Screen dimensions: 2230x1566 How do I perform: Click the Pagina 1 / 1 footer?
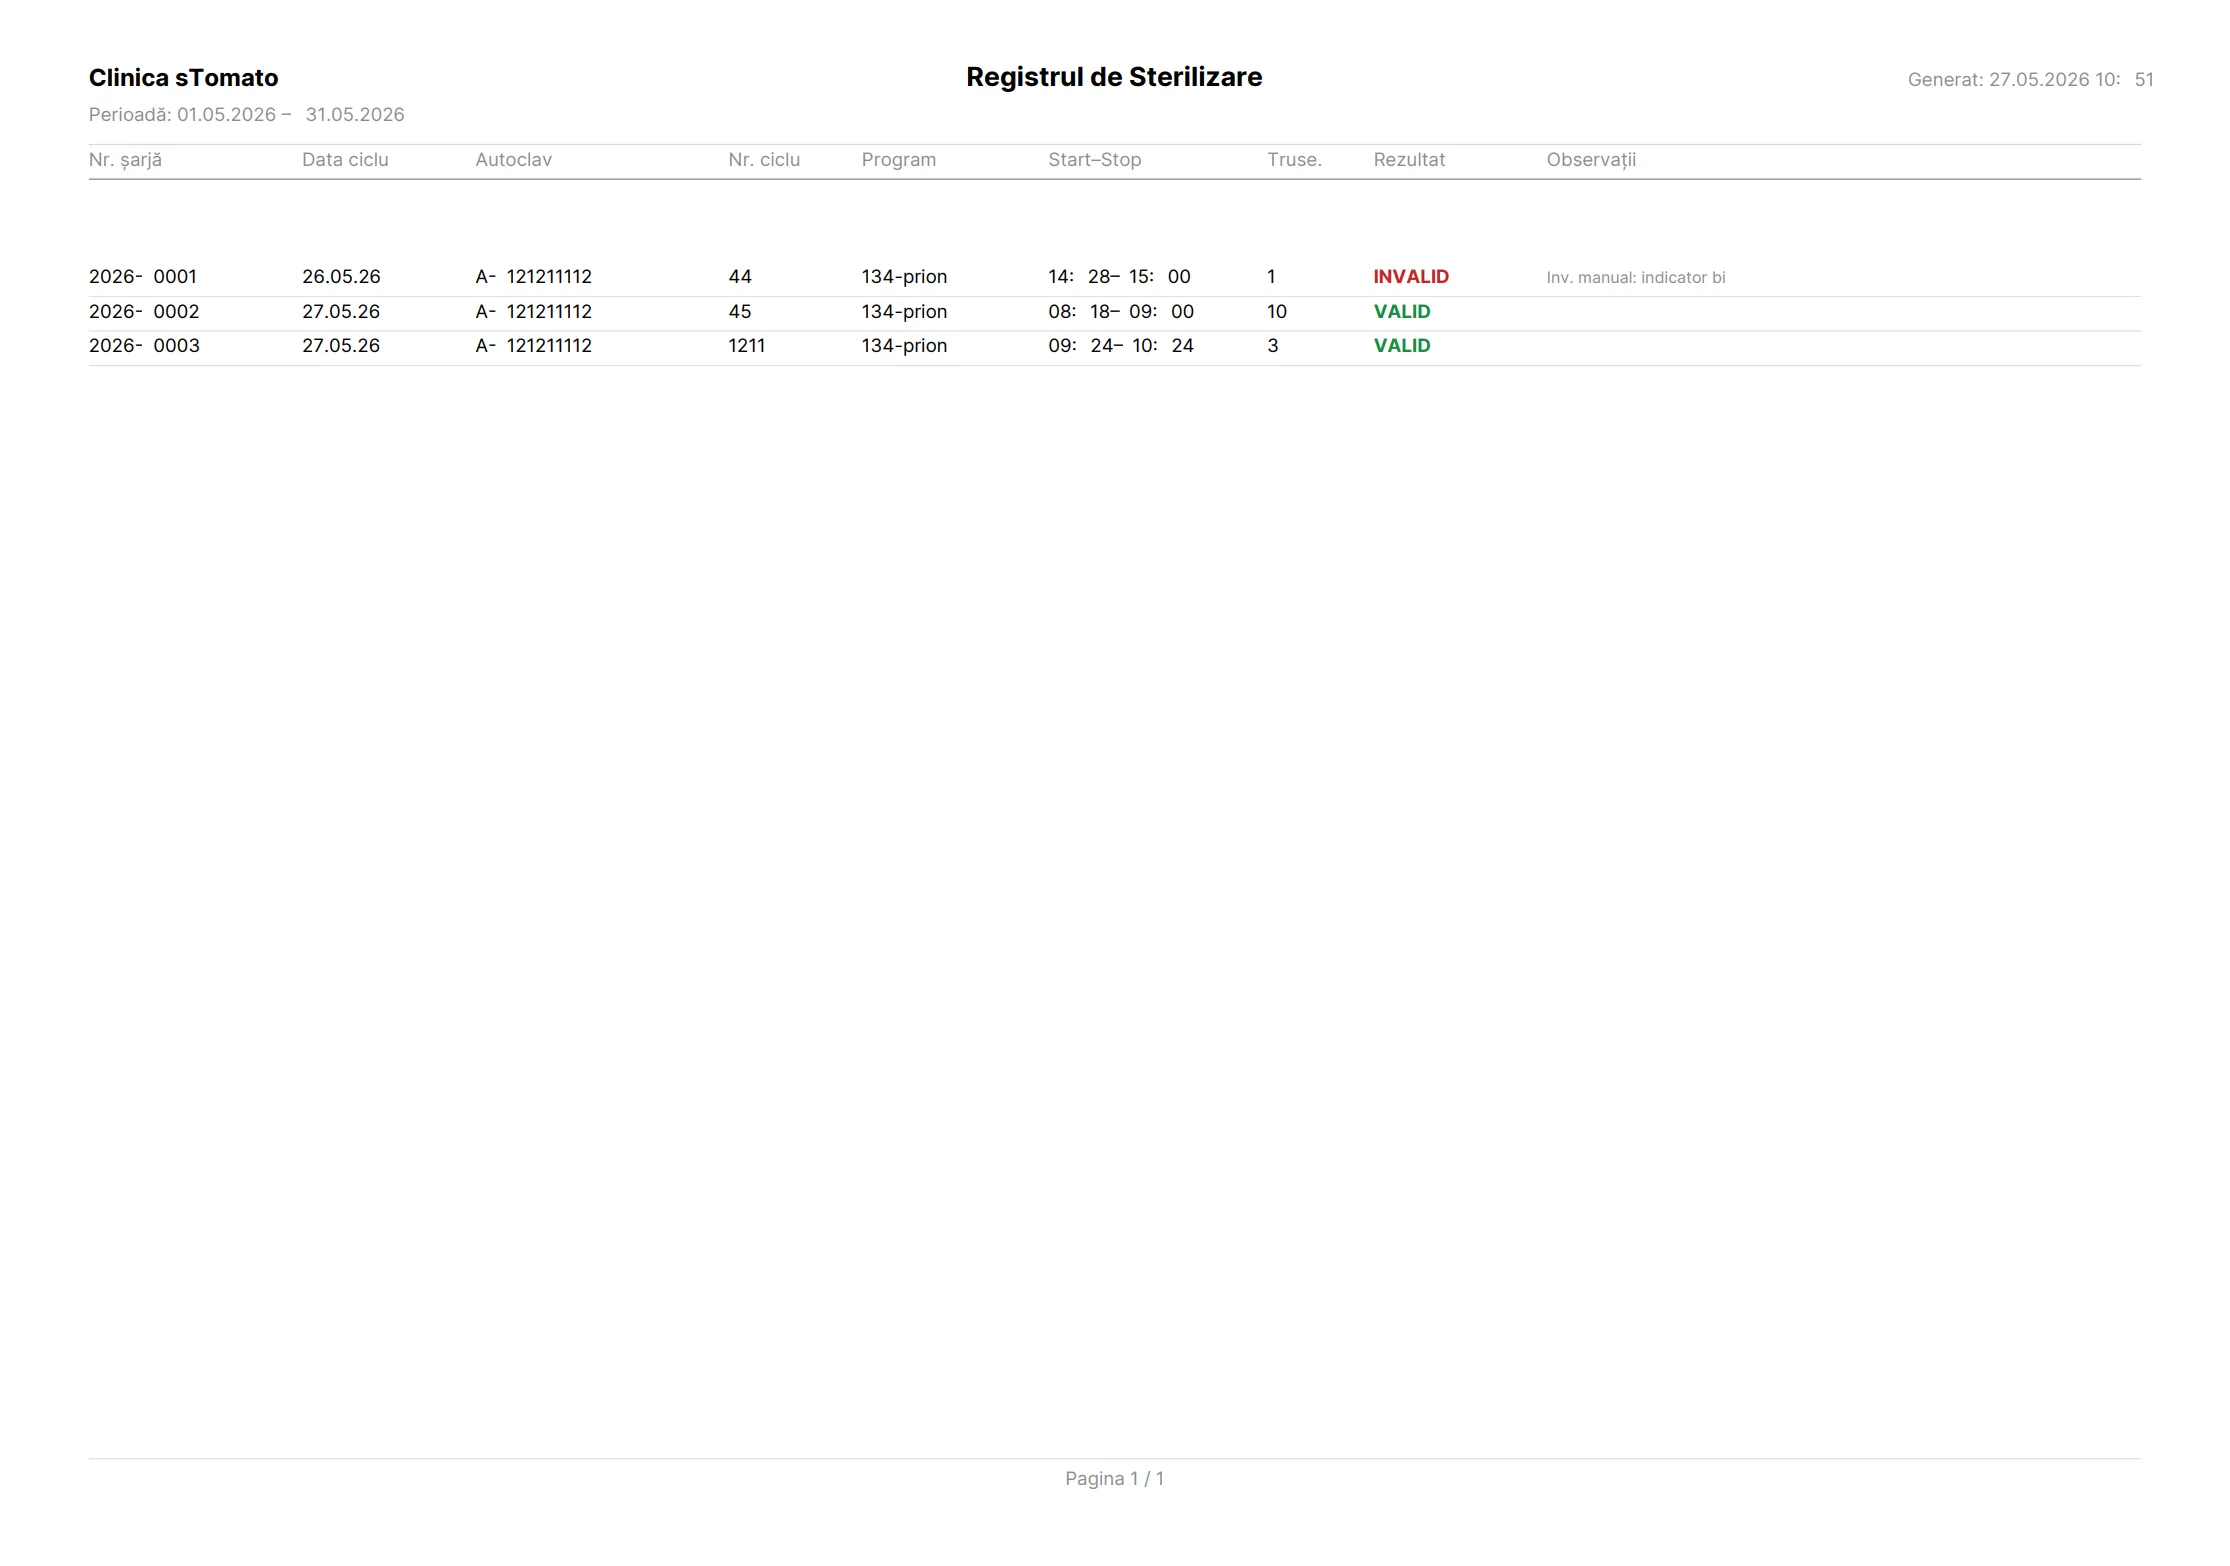(x=1114, y=1479)
